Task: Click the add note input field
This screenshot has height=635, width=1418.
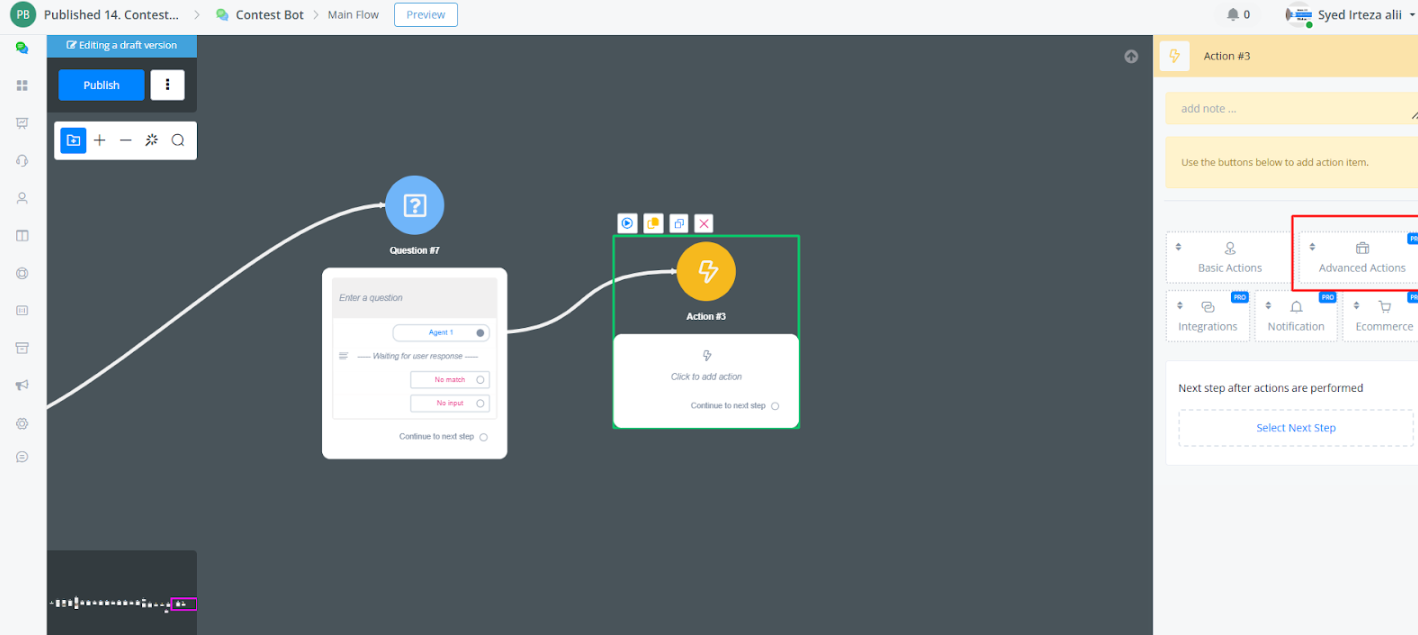Action: [x=1290, y=109]
